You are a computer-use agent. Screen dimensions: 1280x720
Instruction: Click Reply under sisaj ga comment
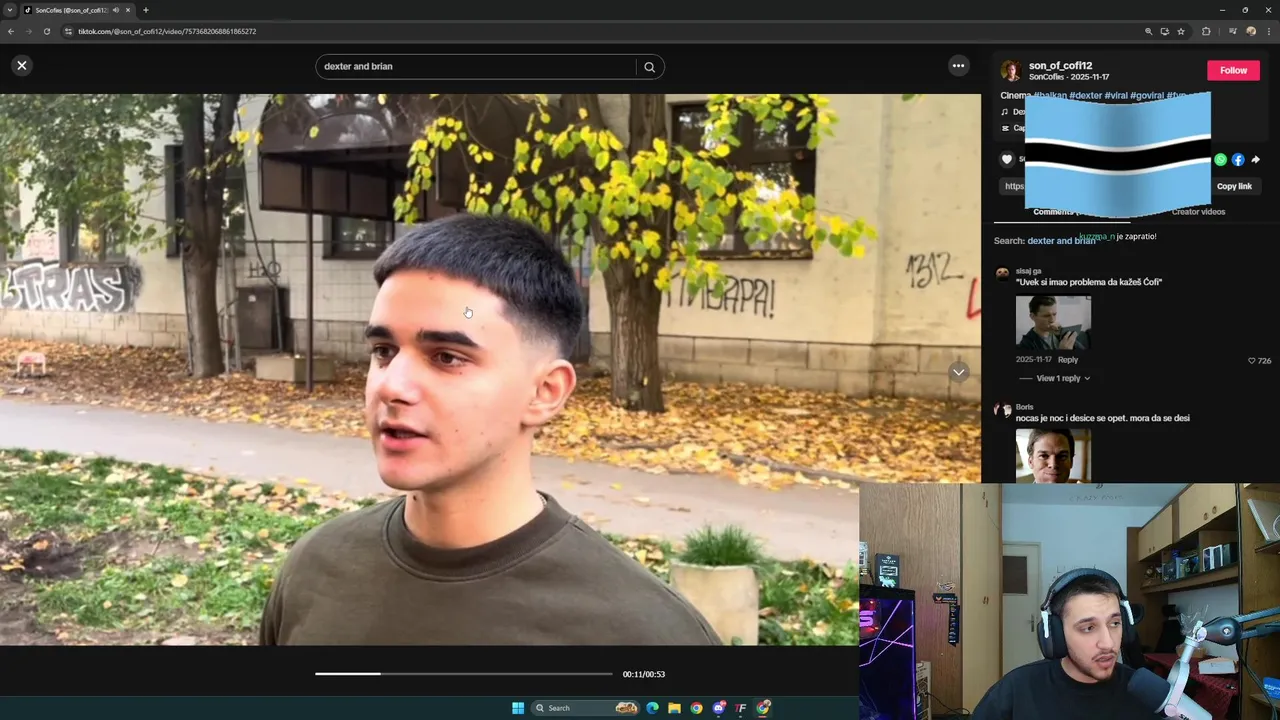point(1068,360)
